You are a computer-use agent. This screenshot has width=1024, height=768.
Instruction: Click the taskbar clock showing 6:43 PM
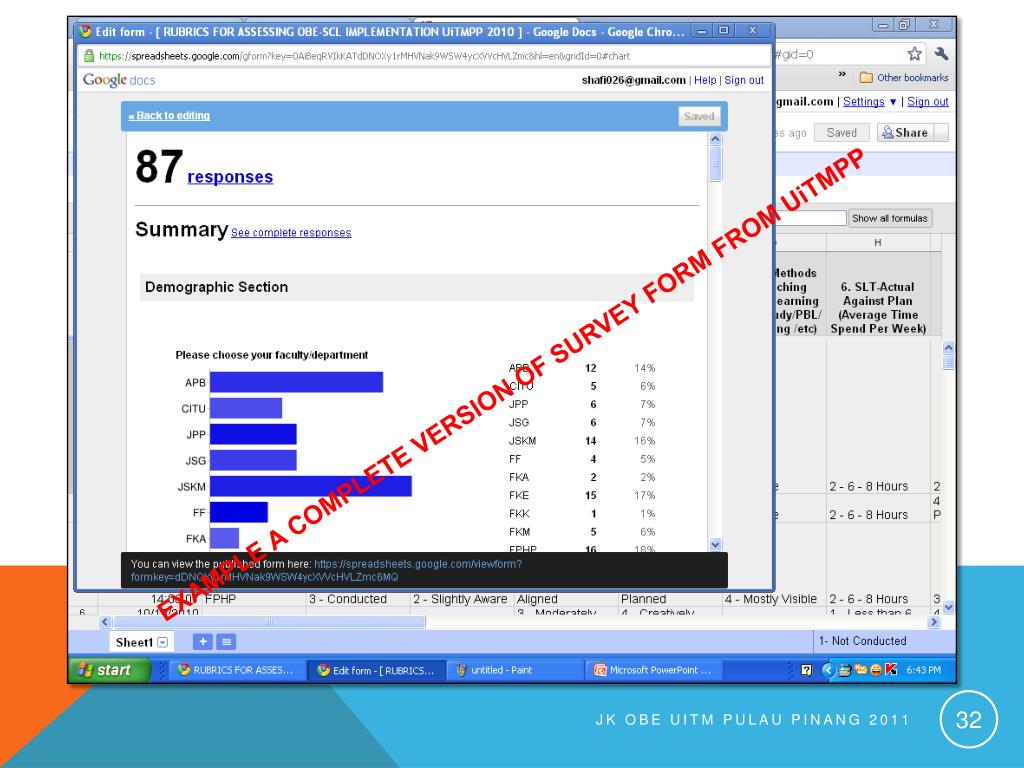click(924, 670)
